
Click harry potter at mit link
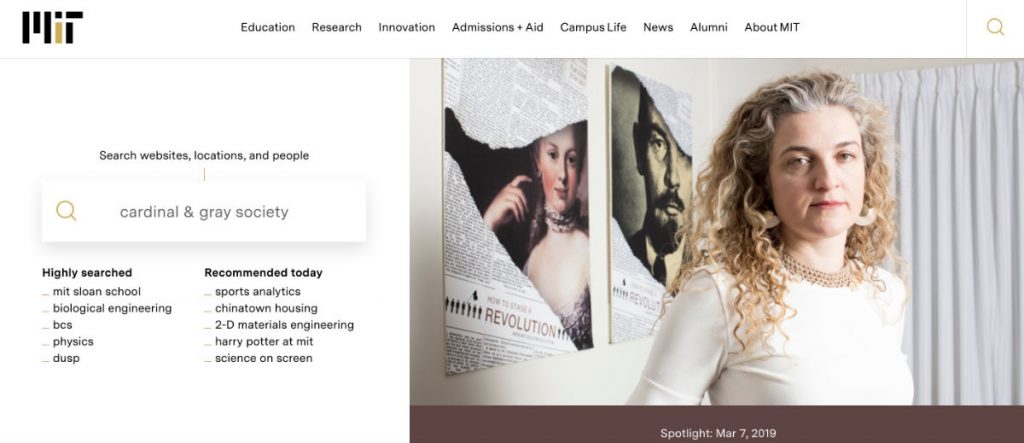pos(263,342)
